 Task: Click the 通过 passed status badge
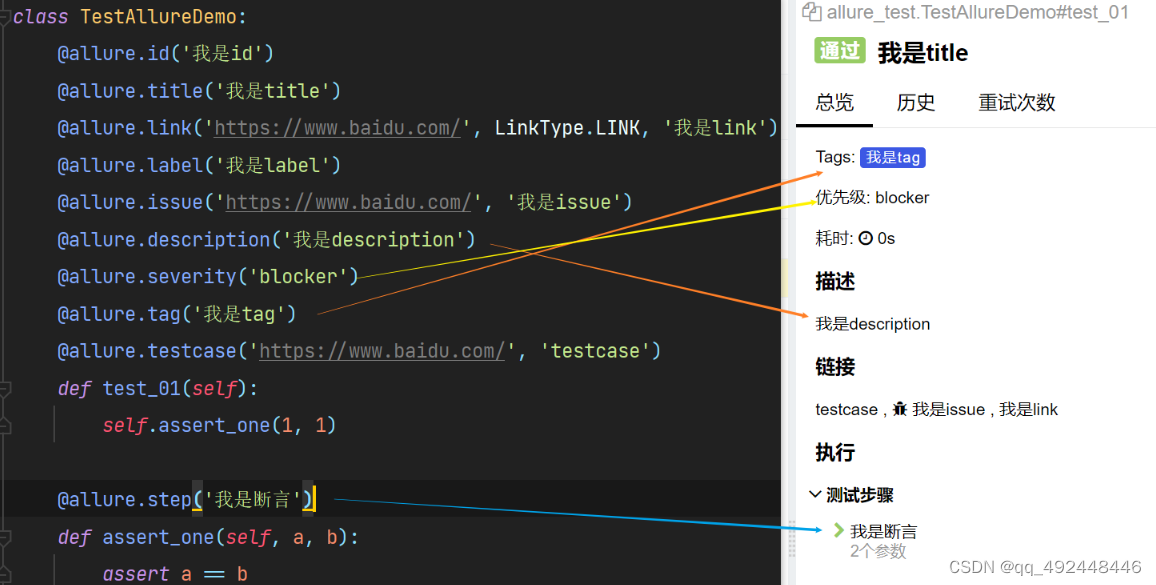point(839,51)
